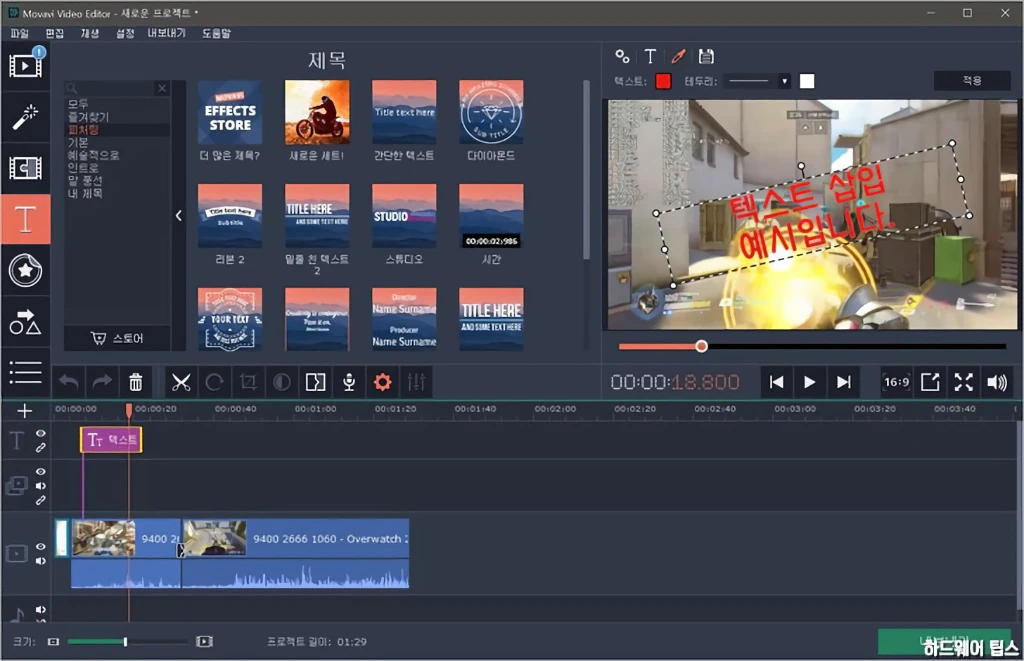This screenshot has width=1024, height=661.
Task: Pick the red text color swatch
Action: click(x=664, y=81)
